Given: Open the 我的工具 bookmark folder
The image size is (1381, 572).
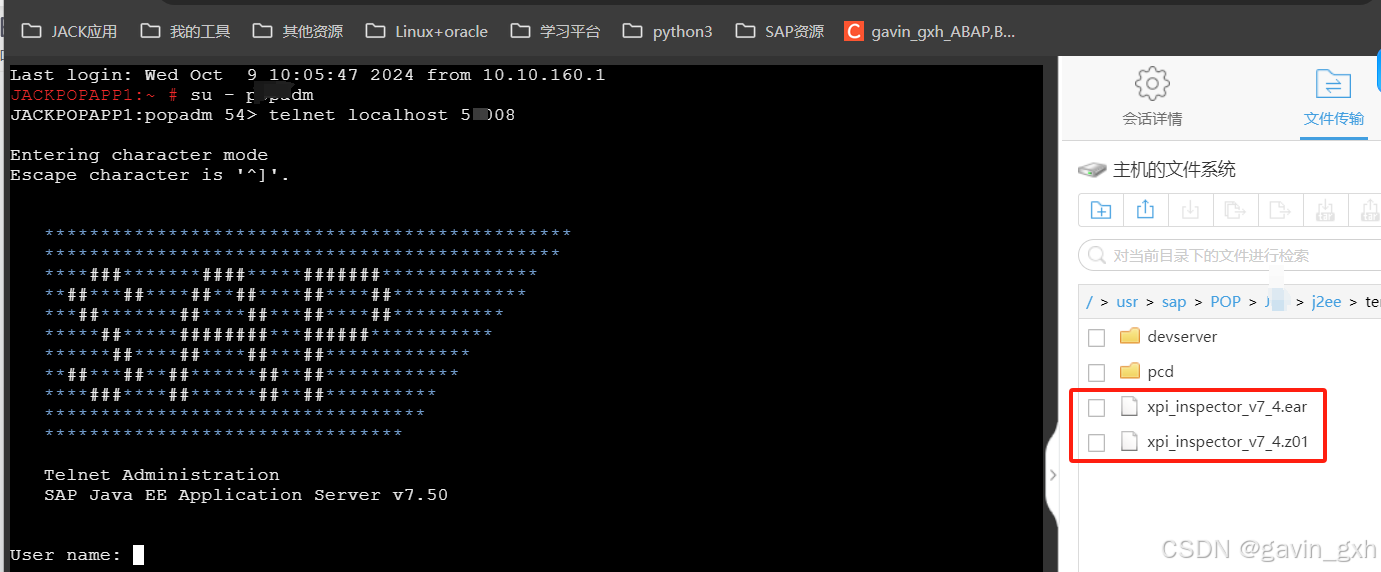Looking at the screenshot, I should pyautogui.click(x=185, y=31).
